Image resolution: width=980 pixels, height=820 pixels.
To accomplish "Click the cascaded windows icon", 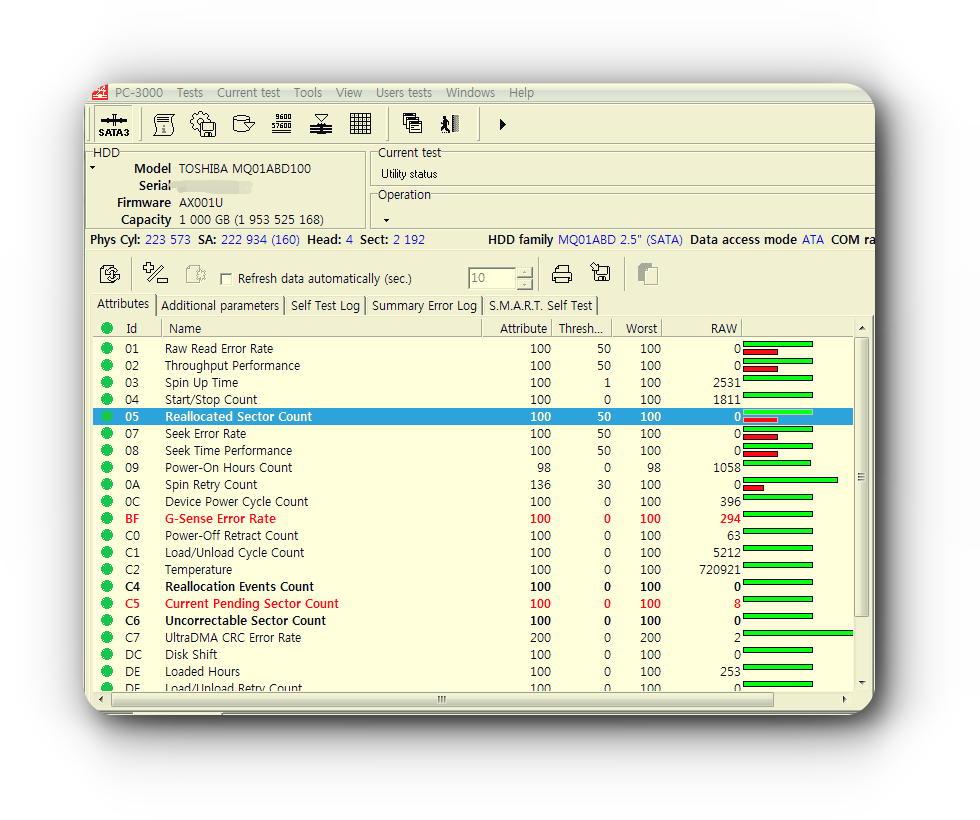I will 412,123.
